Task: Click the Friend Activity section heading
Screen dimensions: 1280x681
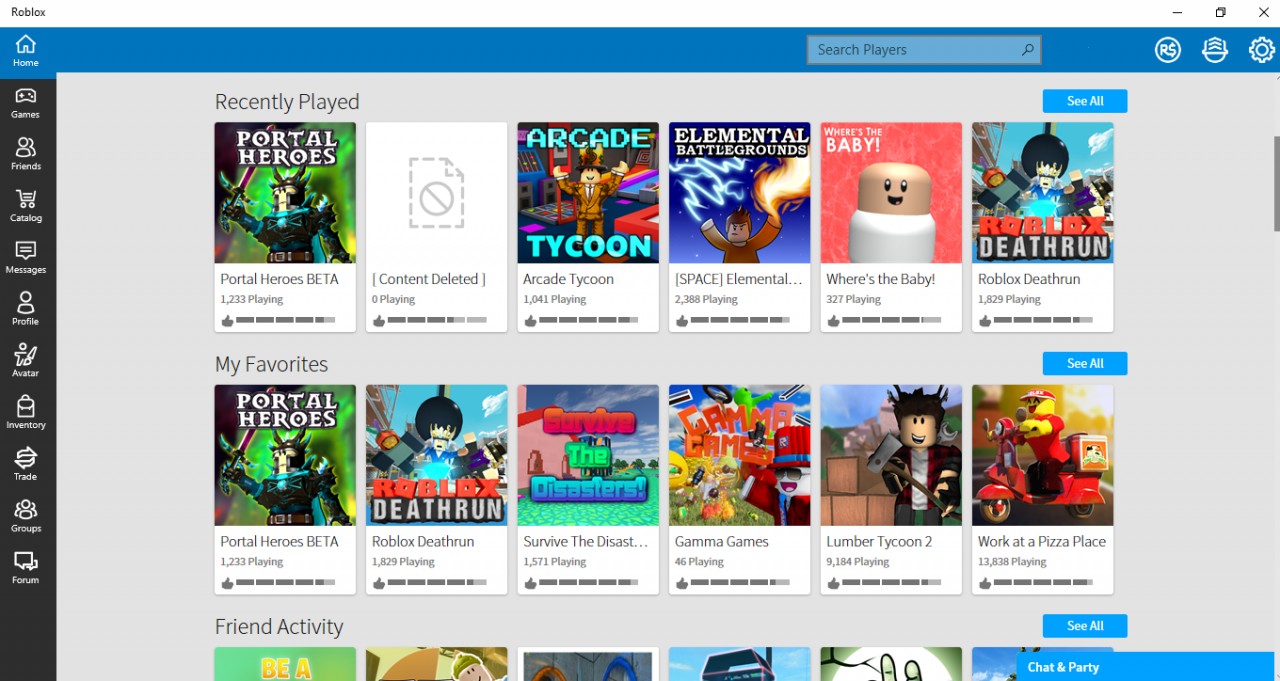Action: click(x=279, y=627)
